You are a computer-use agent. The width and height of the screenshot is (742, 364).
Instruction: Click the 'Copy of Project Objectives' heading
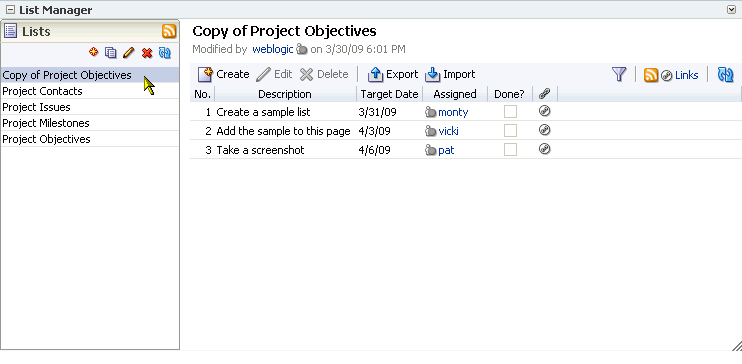point(284,31)
